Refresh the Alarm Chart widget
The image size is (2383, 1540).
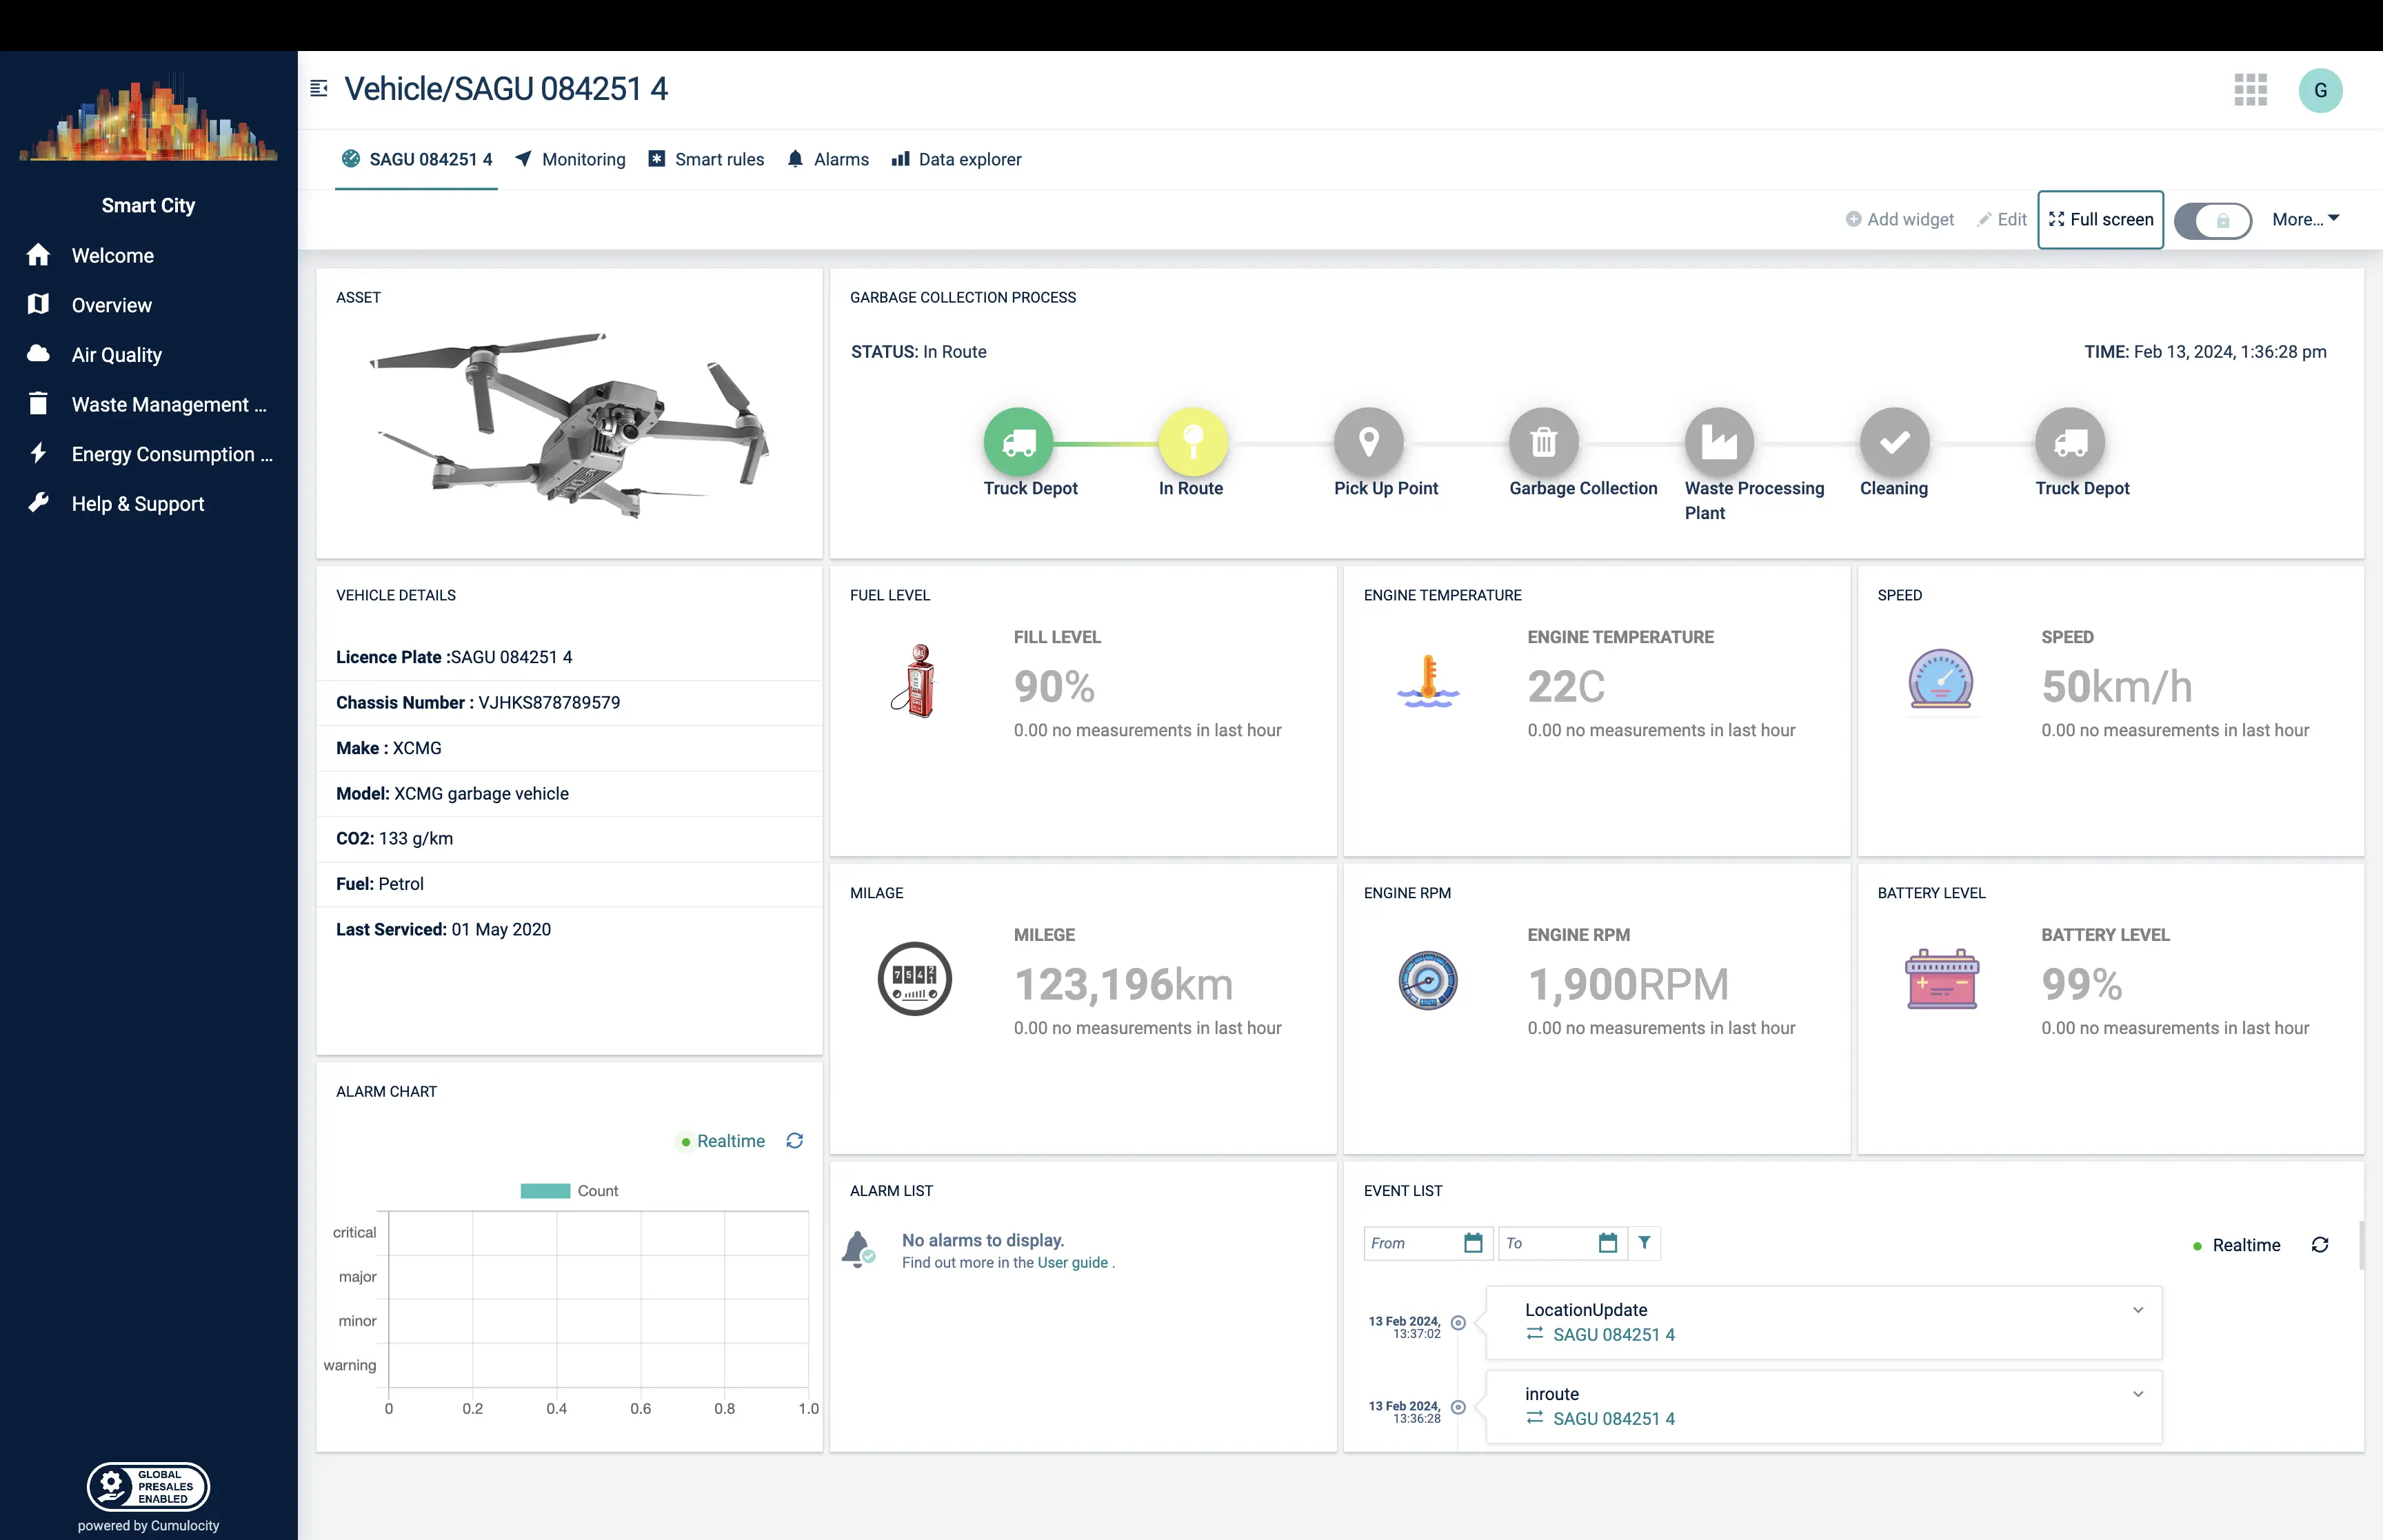(795, 1141)
